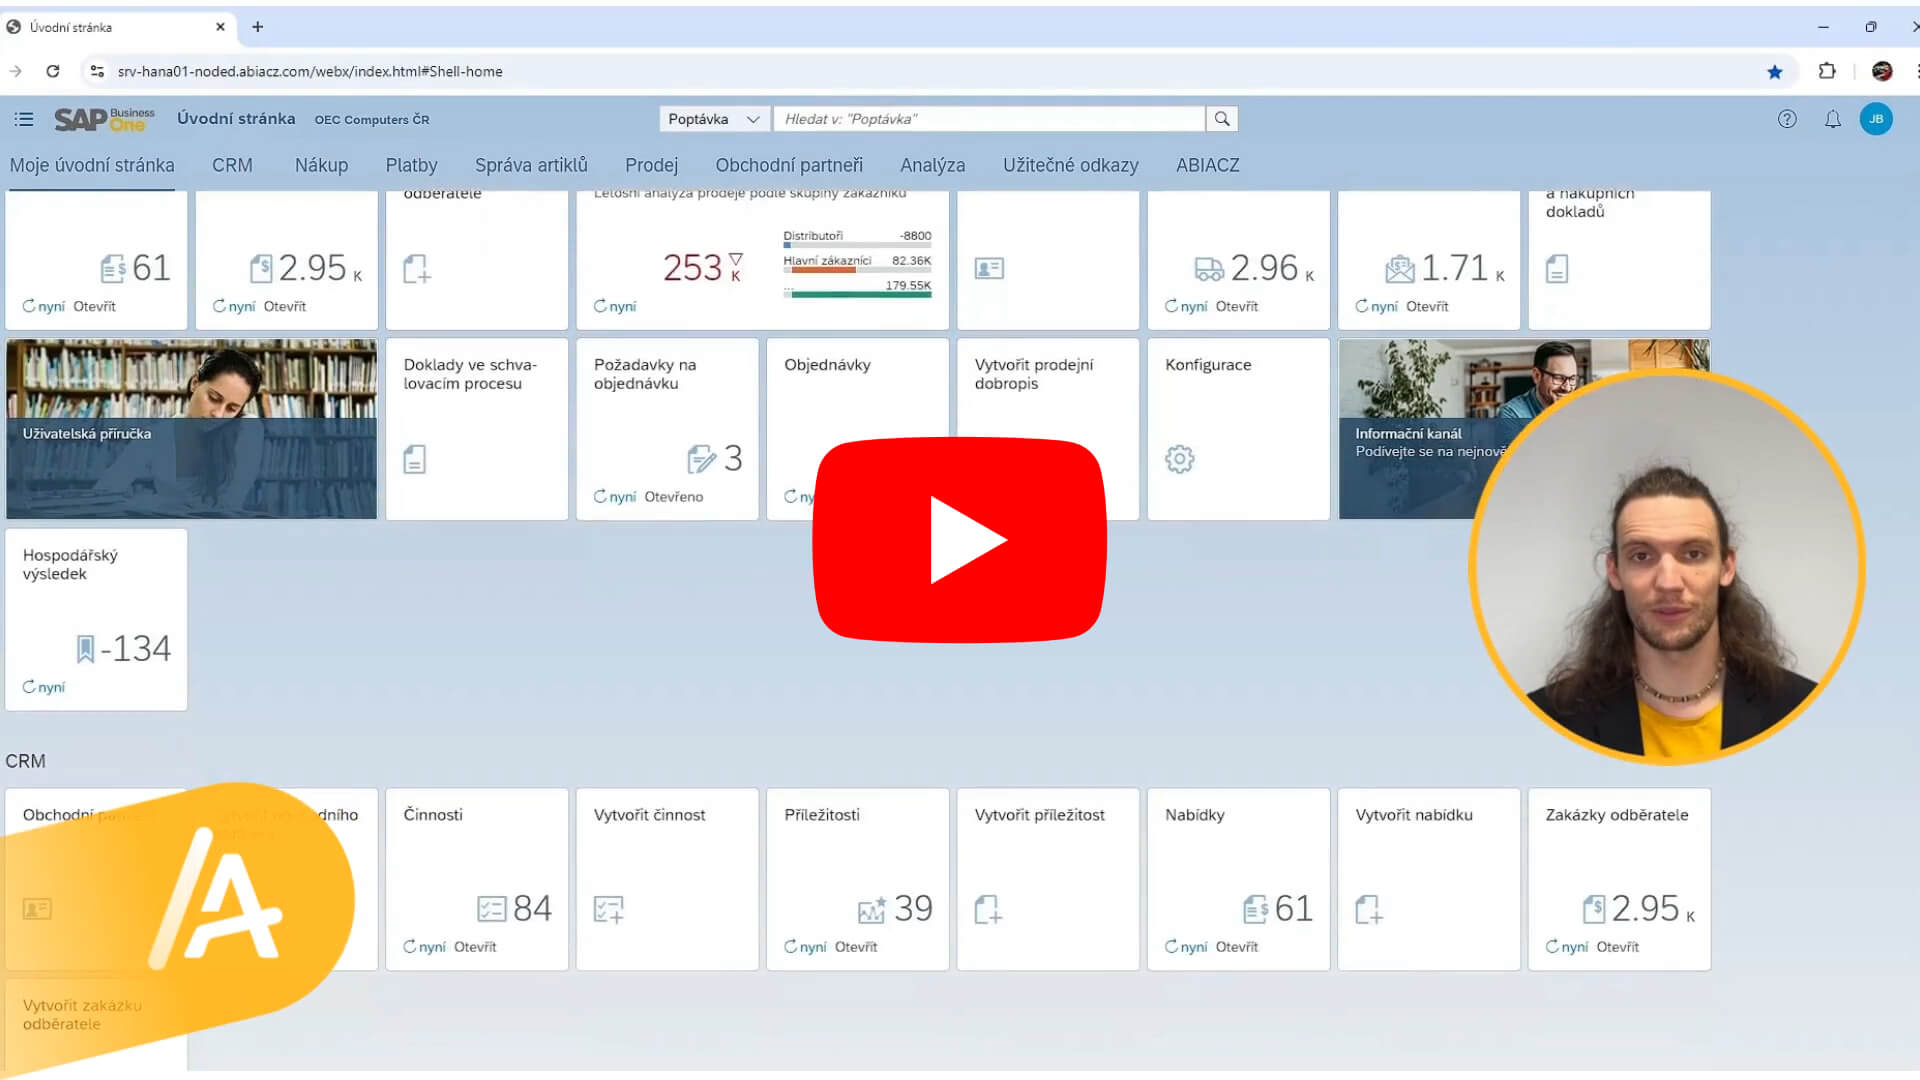This screenshot has height=1080, width=1920.
Task: Click the OEC Computers ČR company name
Action: (x=372, y=120)
